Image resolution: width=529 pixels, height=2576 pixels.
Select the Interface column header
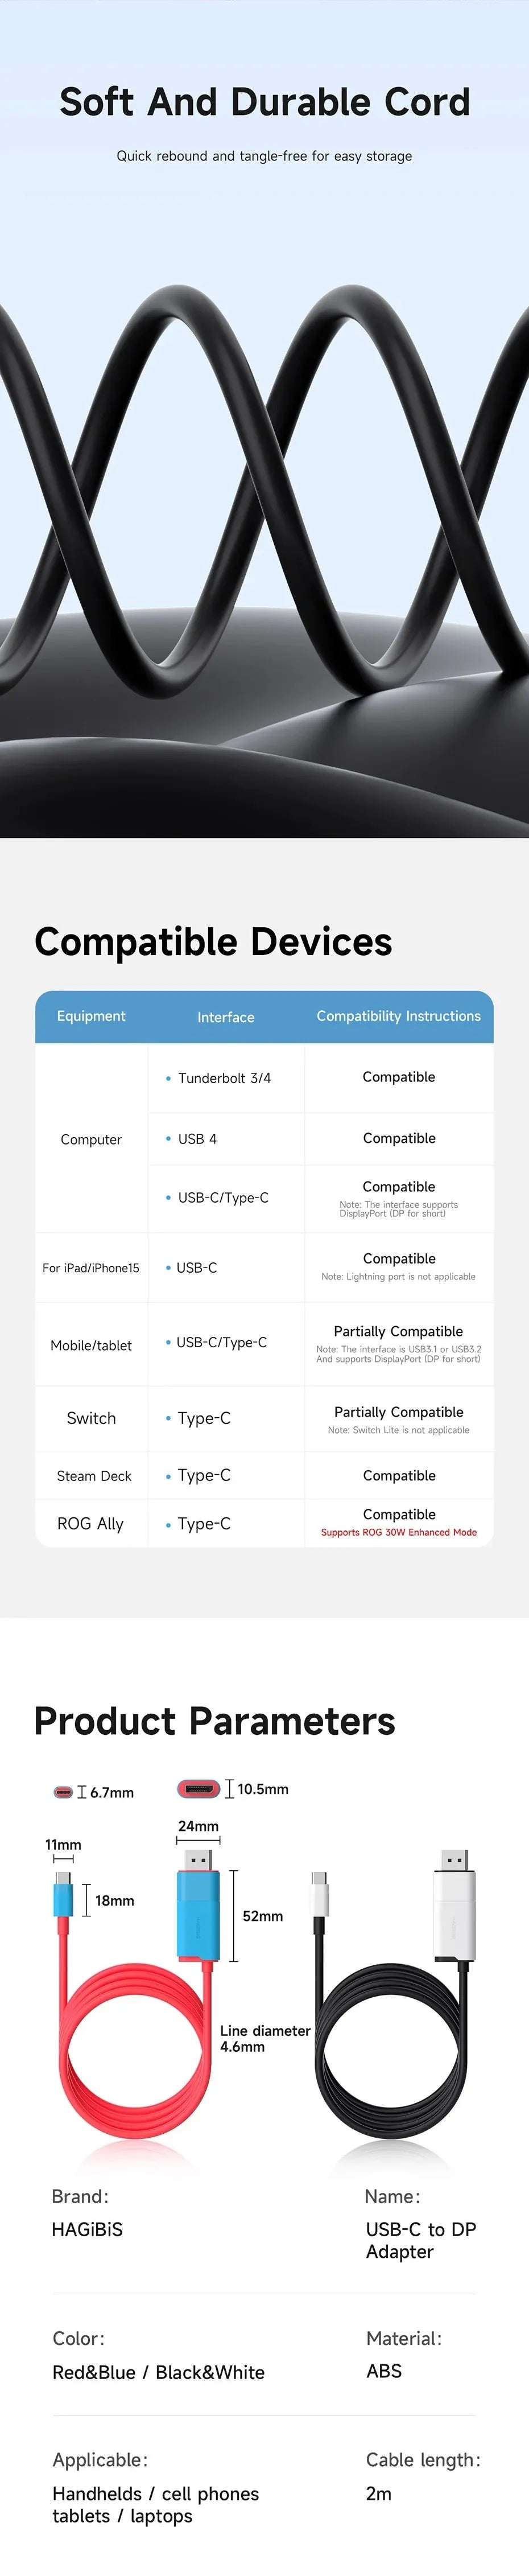[226, 1017]
